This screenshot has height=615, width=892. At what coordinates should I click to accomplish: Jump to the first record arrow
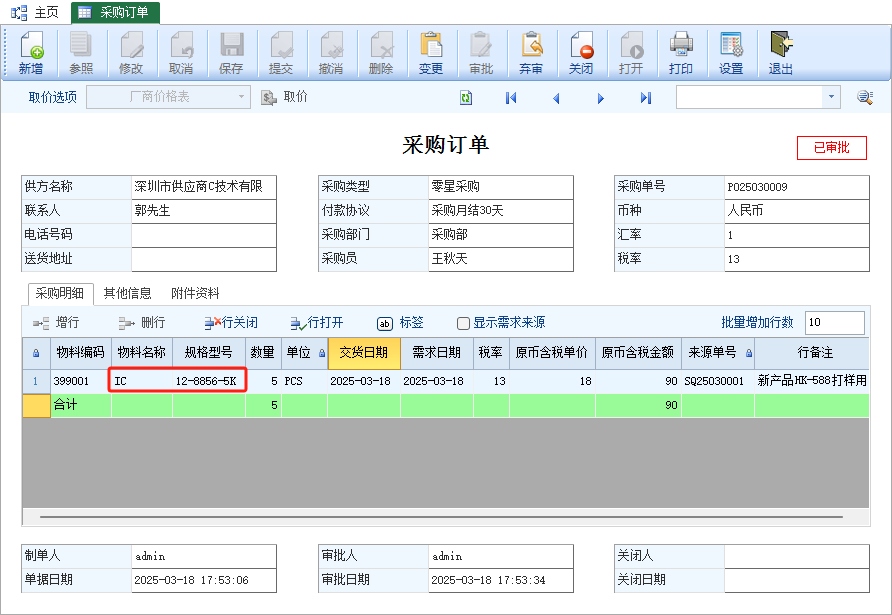[511, 98]
